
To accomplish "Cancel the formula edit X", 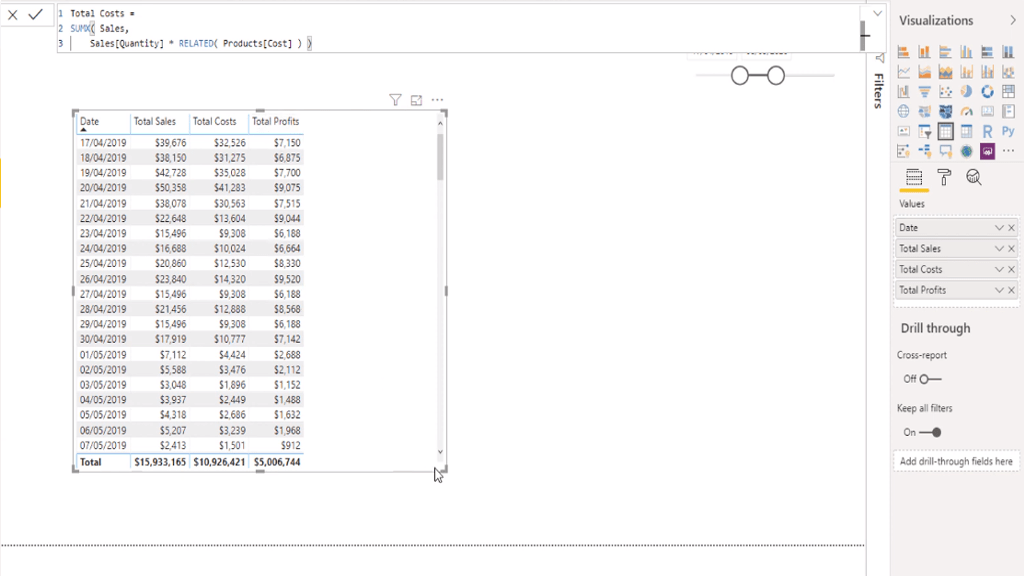I will pyautogui.click(x=12, y=14).
